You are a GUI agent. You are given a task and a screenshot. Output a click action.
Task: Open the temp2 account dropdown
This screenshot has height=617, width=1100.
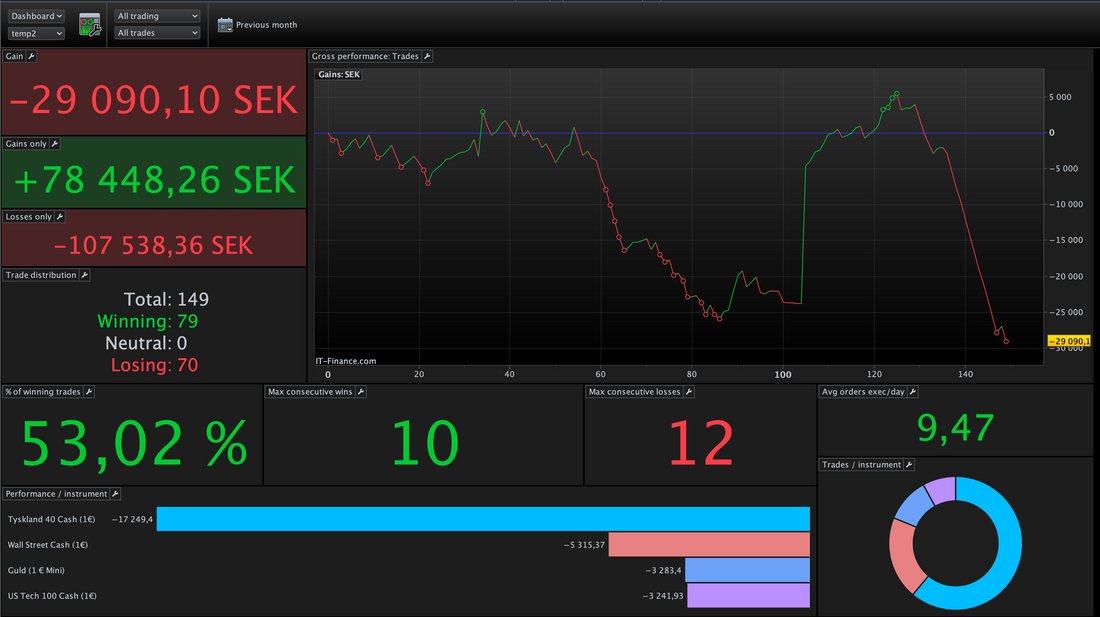[36, 33]
